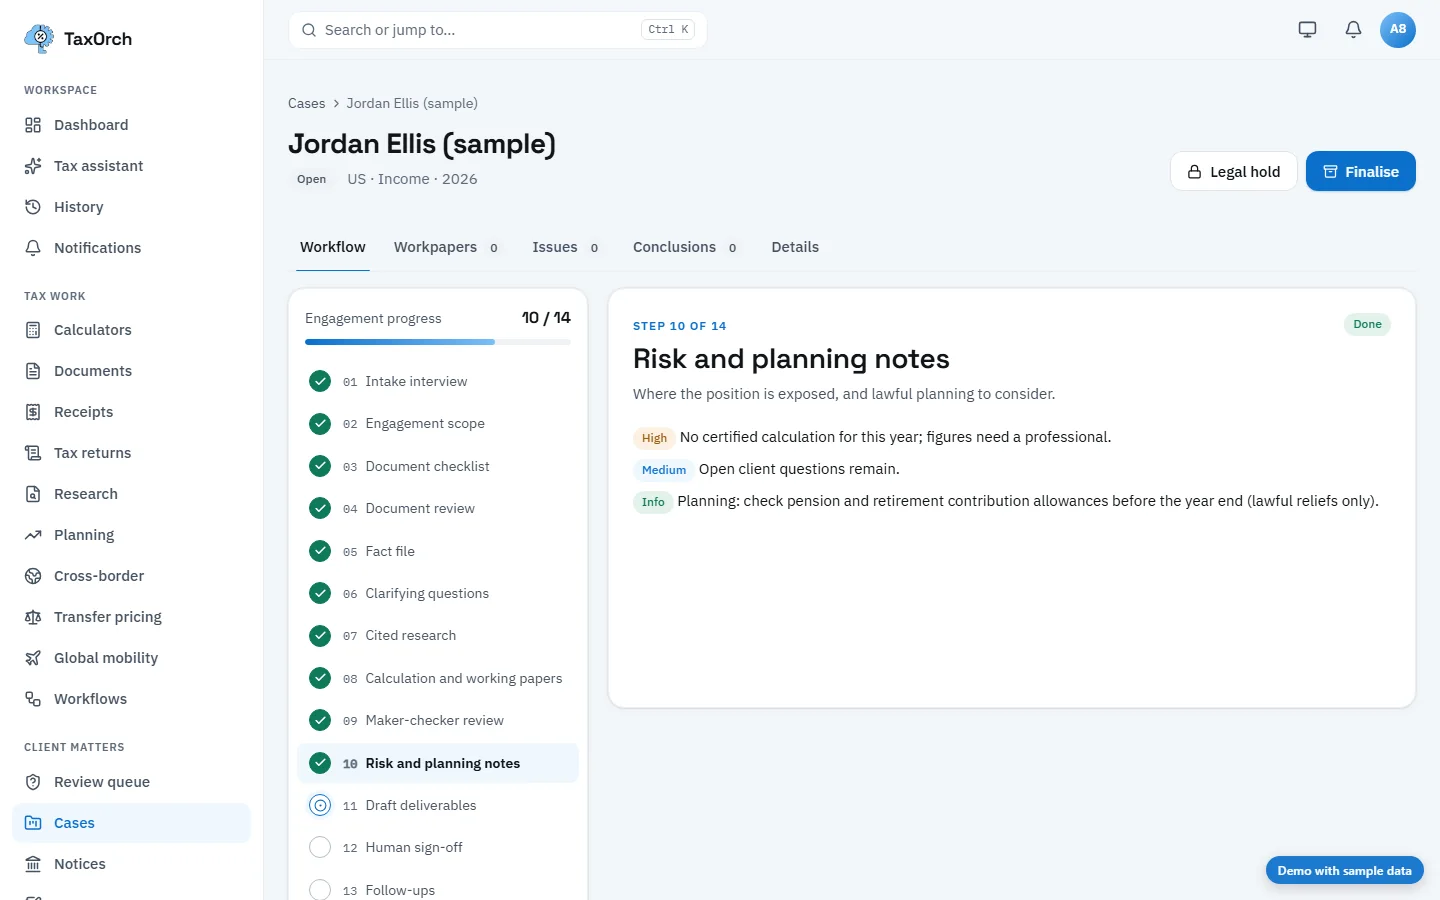Open the Research icon
This screenshot has height=900, width=1440.
click(33, 494)
